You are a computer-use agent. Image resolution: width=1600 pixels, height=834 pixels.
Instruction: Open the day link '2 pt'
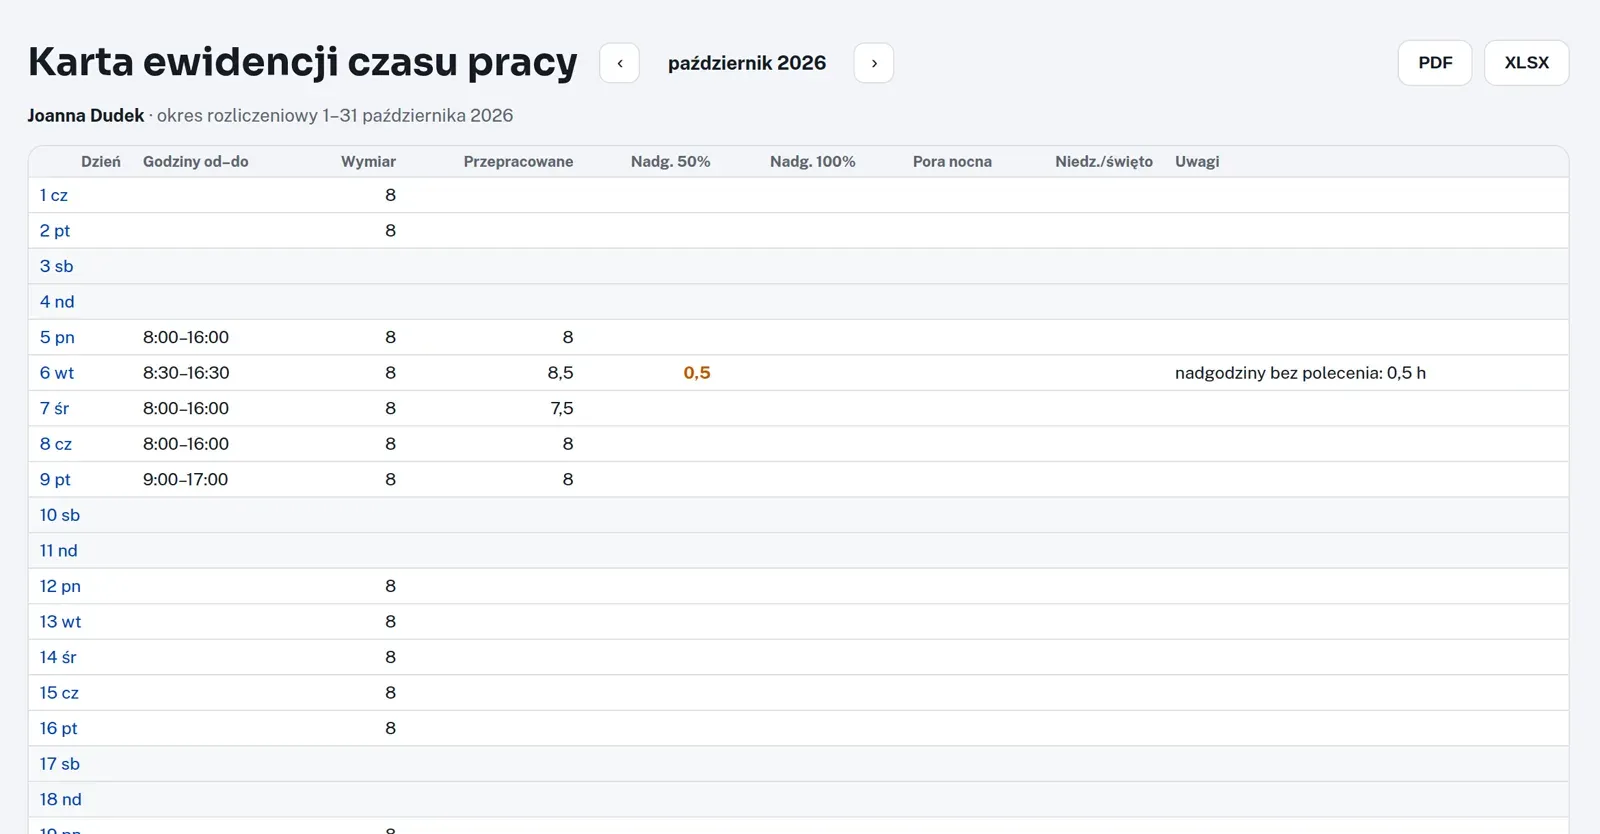(x=55, y=231)
